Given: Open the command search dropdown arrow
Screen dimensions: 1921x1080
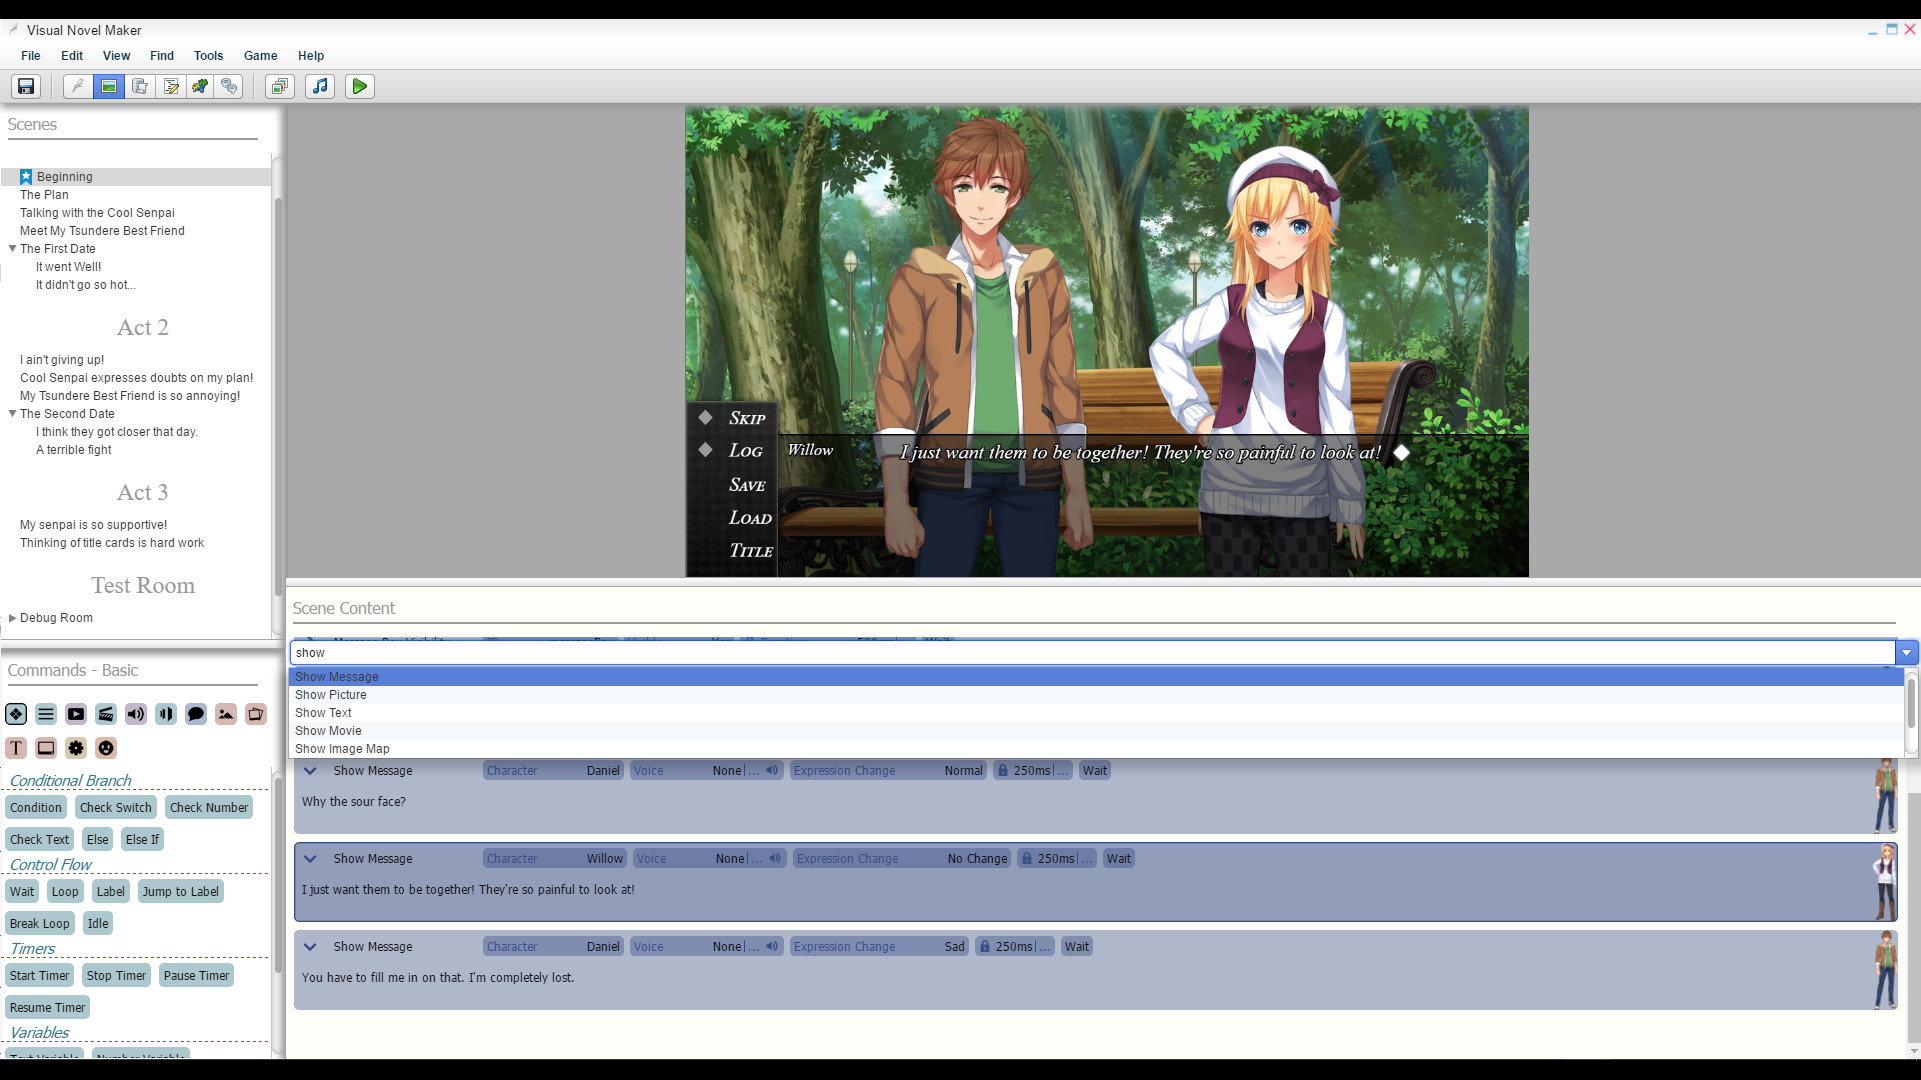Looking at the screenshot, I should click(1908, 652).
